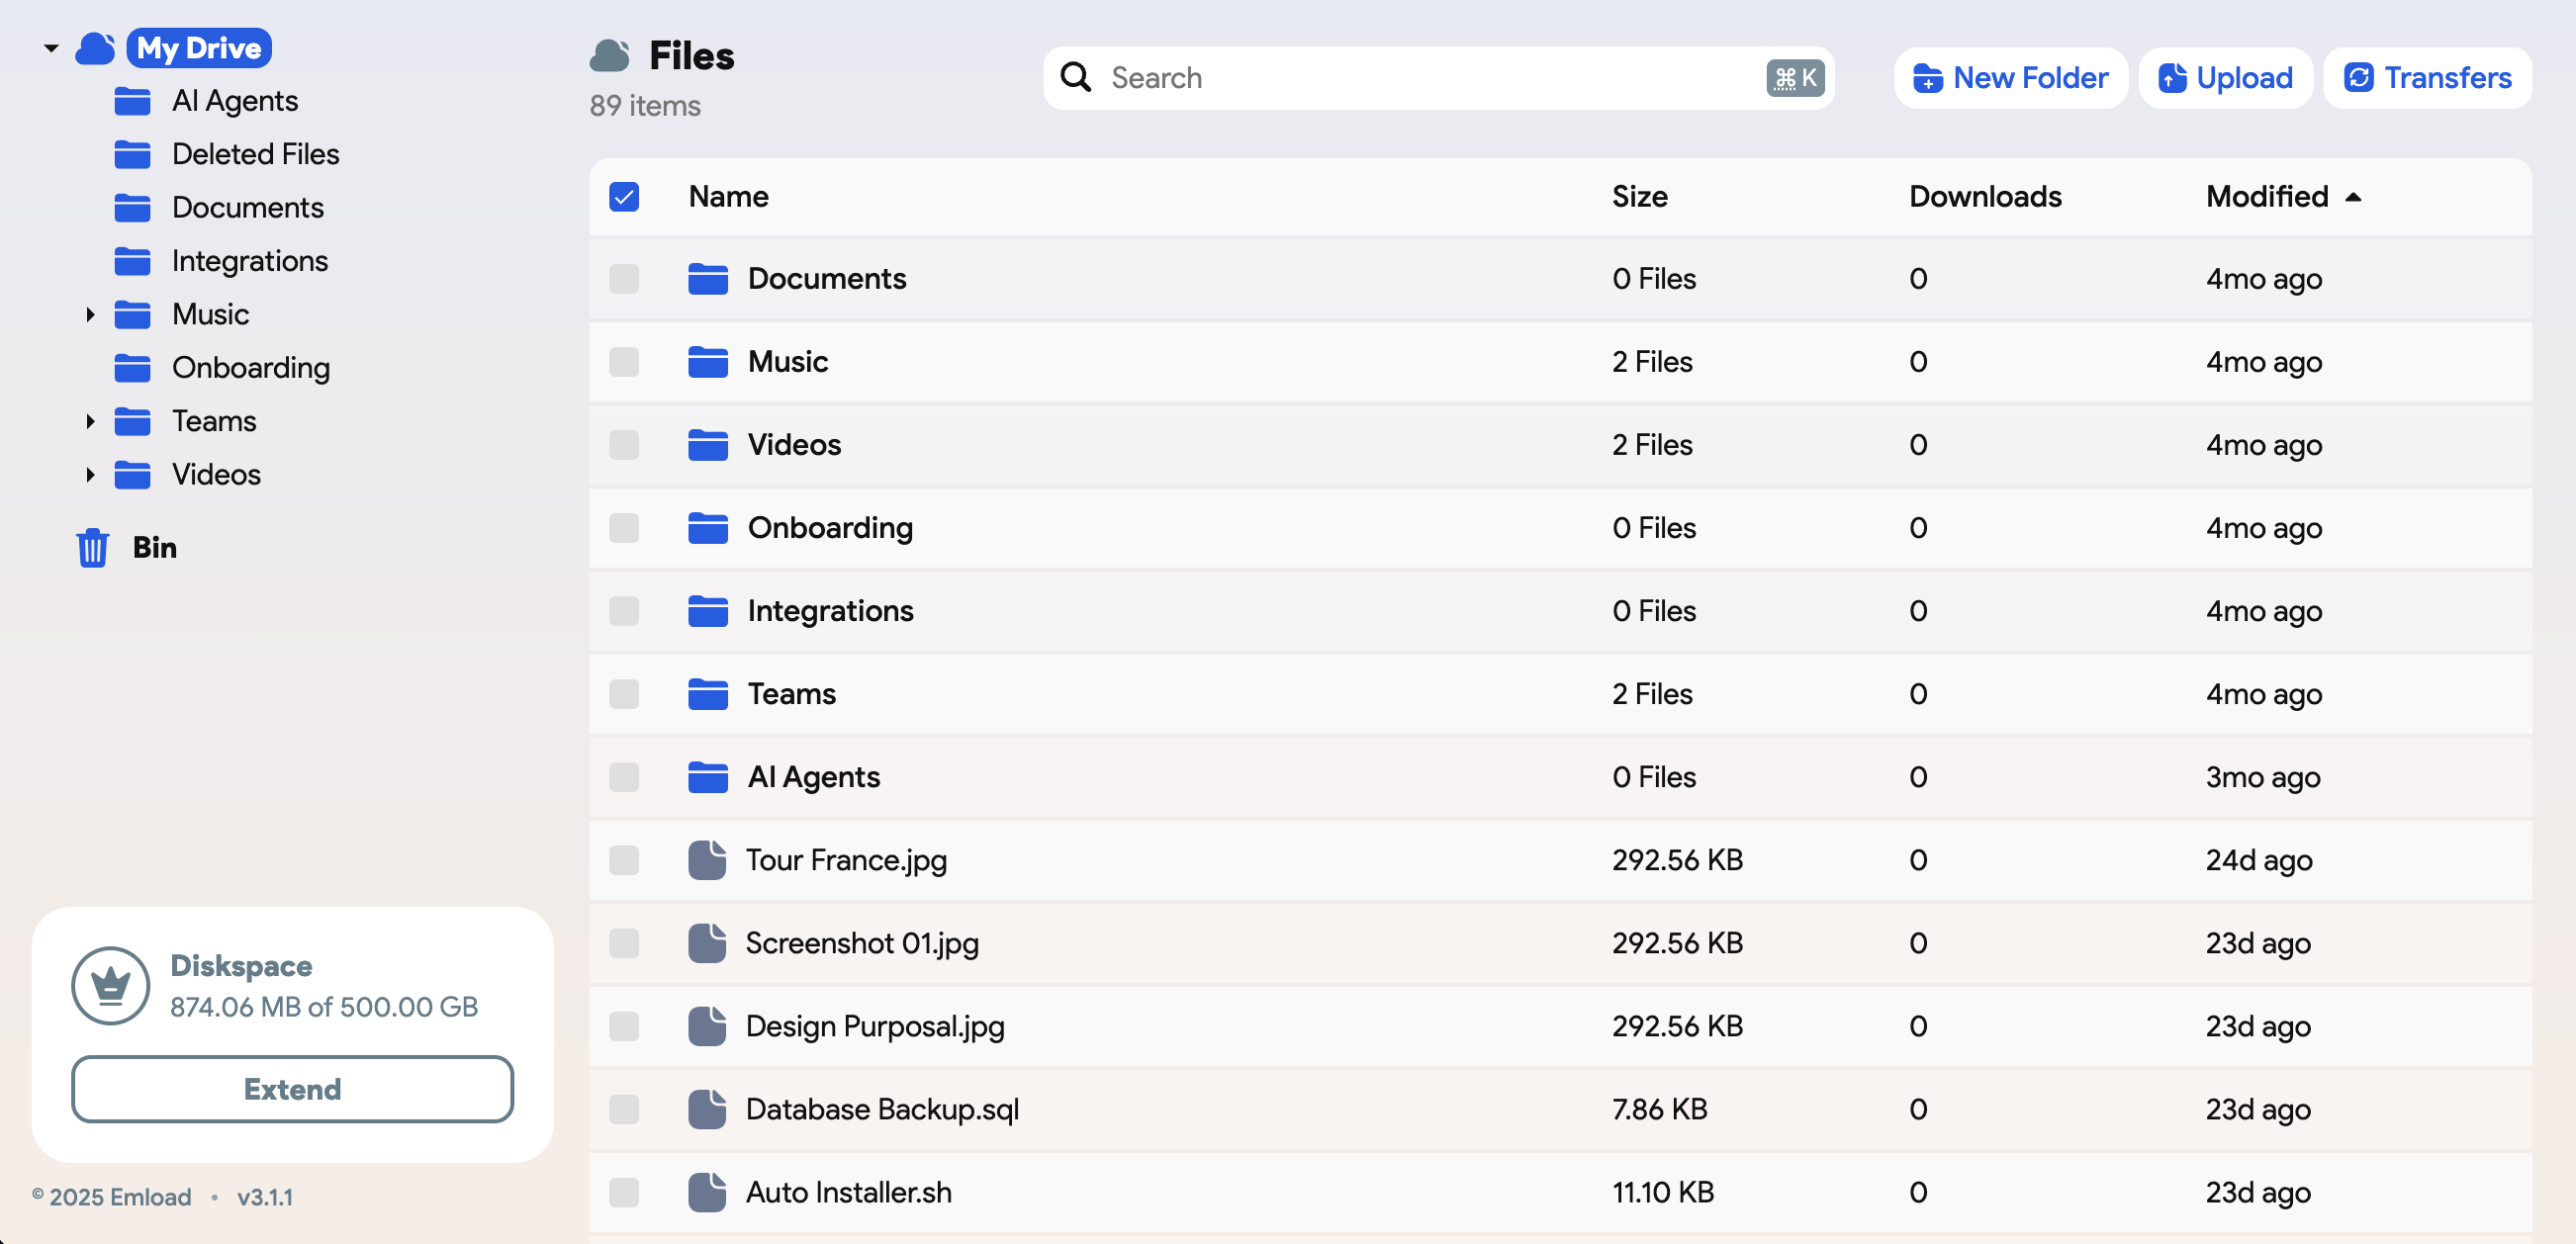Open the Bin trash icon
This screenshot has width=2576, height=1244.
[92, 547]
